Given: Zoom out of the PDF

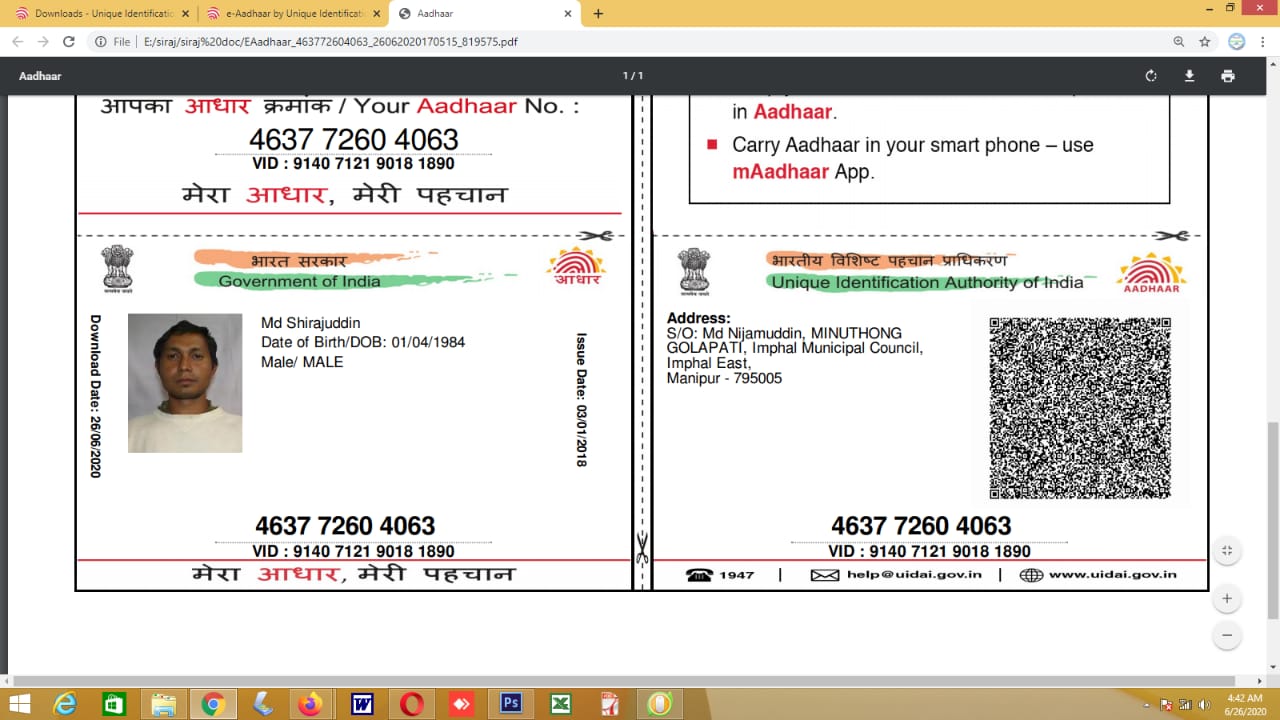Looking at the screenshot, I should [x=1227, y=635].
